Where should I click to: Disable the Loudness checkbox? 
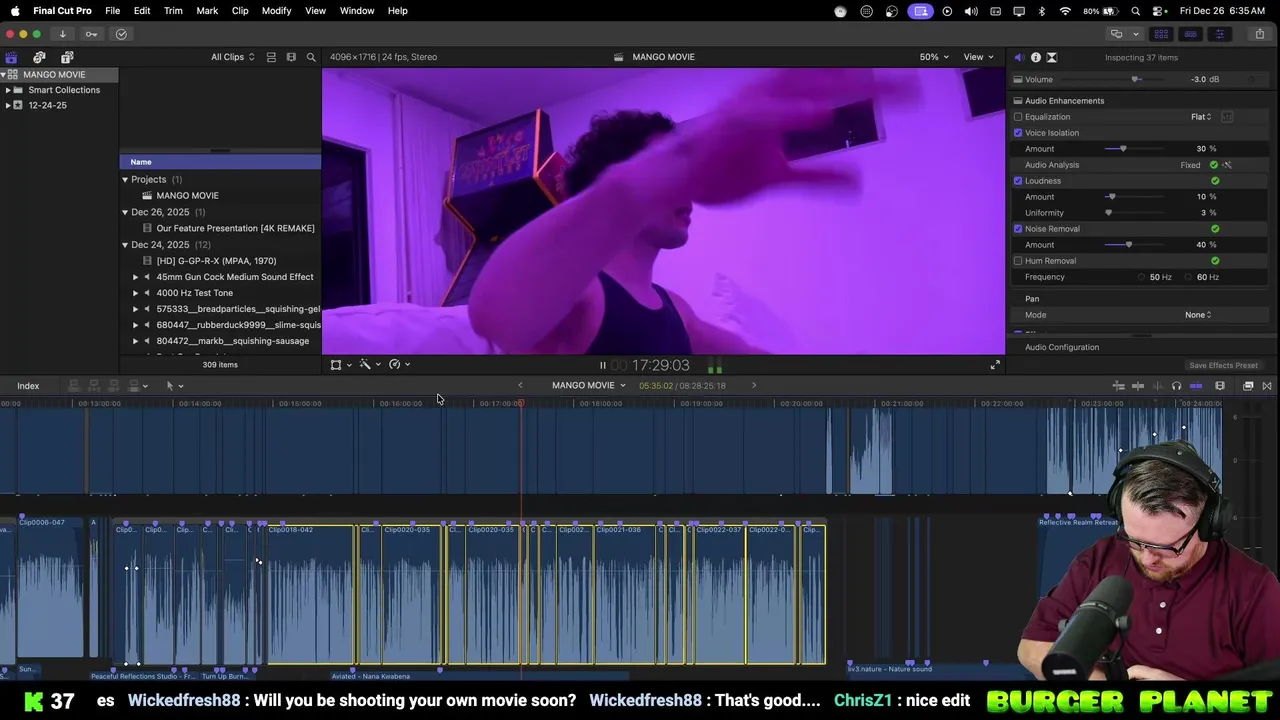(x=1018, y=181)
